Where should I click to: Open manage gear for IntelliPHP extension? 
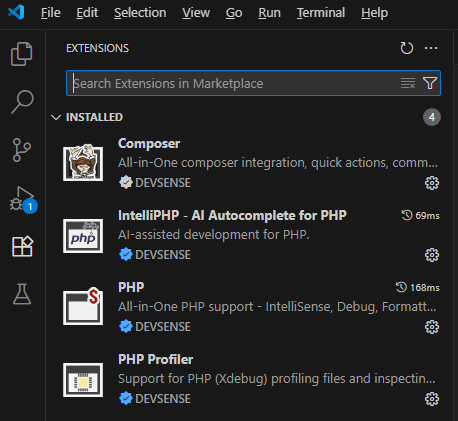(x=432, y=255)
